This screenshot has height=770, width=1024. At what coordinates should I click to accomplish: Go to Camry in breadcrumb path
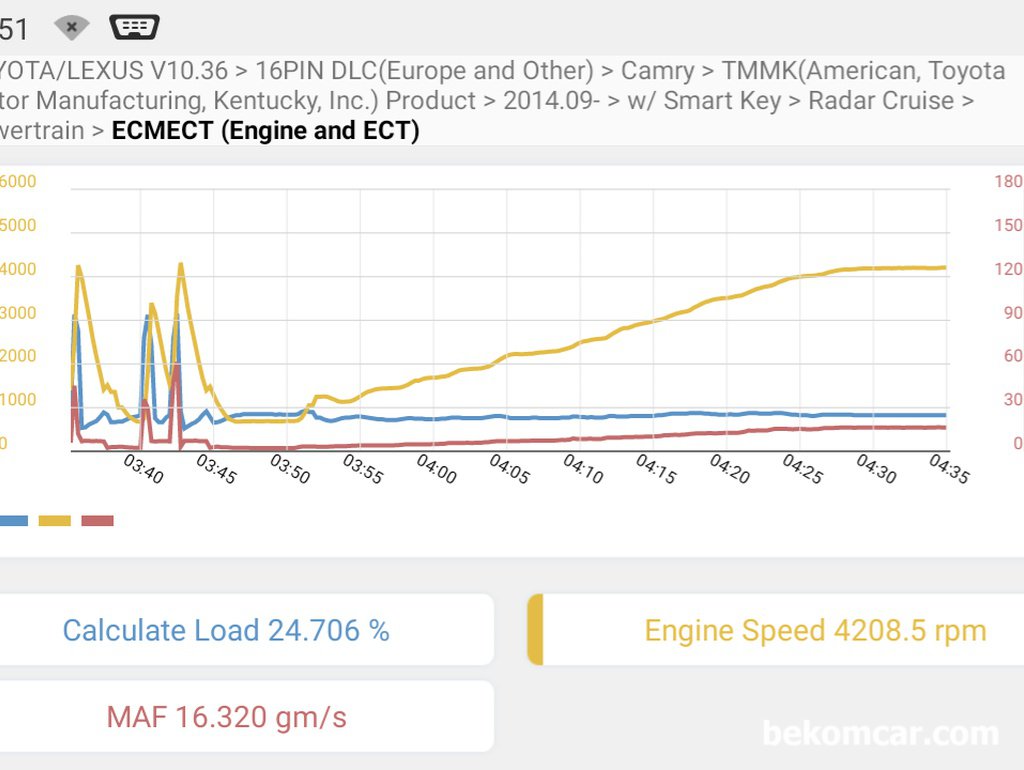coord(657,71)
